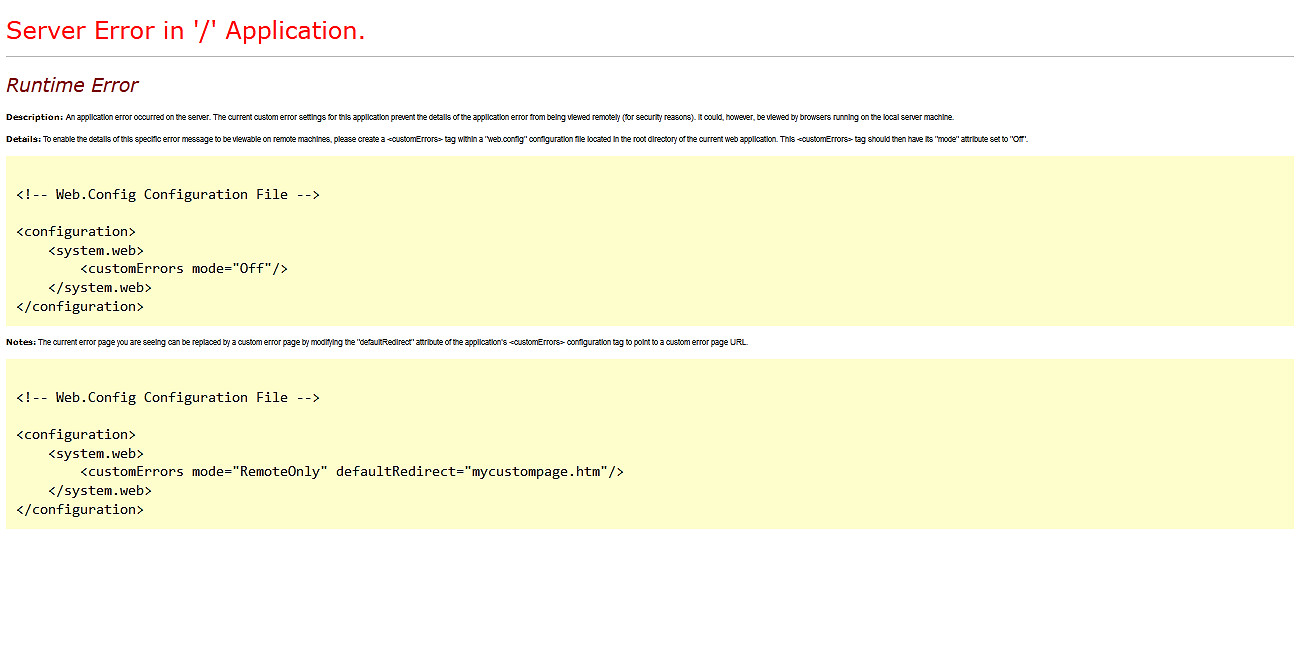Image resolution: width=1301 pixels, height=653 pixels.
Task: Click the "Server Error in '/' Application." heading
Action: [186, 31]
